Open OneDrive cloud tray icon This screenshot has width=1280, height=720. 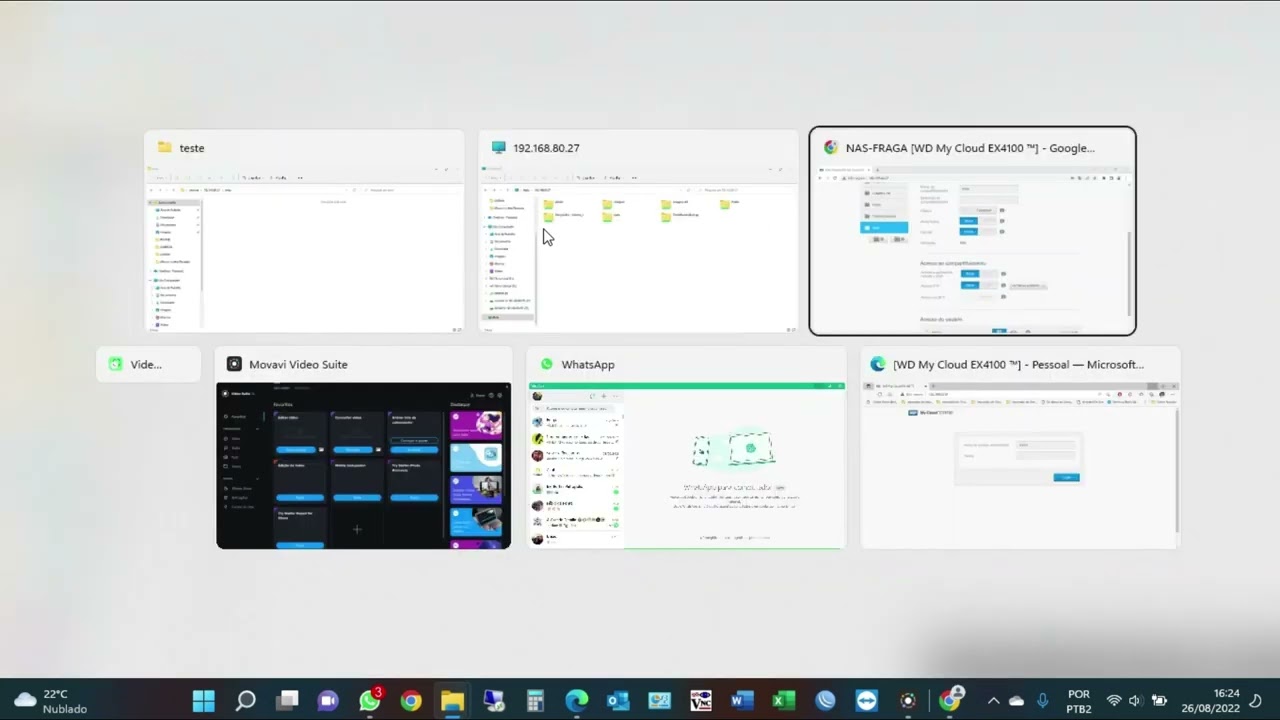(1017, 701)
